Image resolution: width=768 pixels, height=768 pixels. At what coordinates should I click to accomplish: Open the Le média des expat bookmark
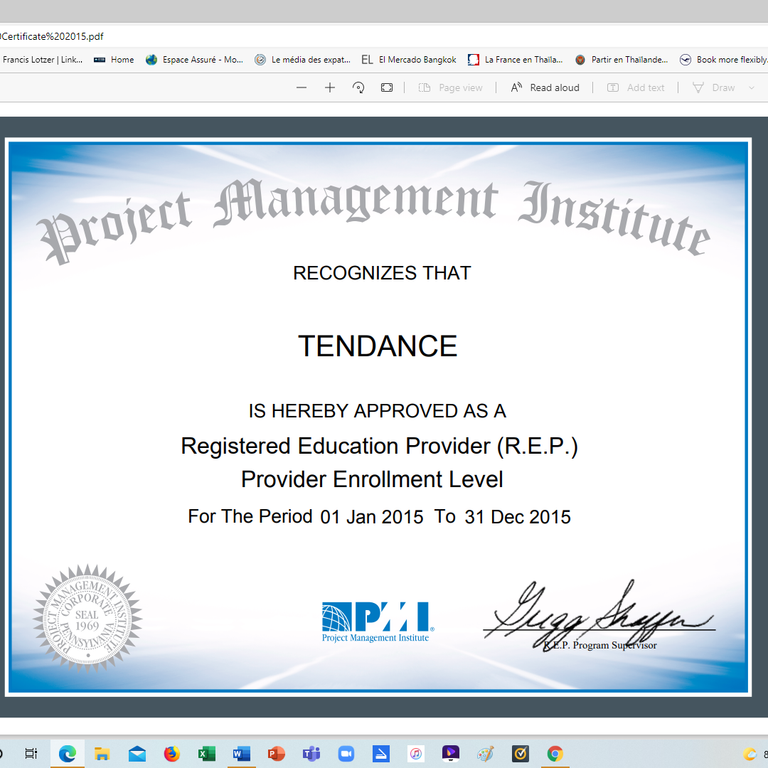pos(303,60)
